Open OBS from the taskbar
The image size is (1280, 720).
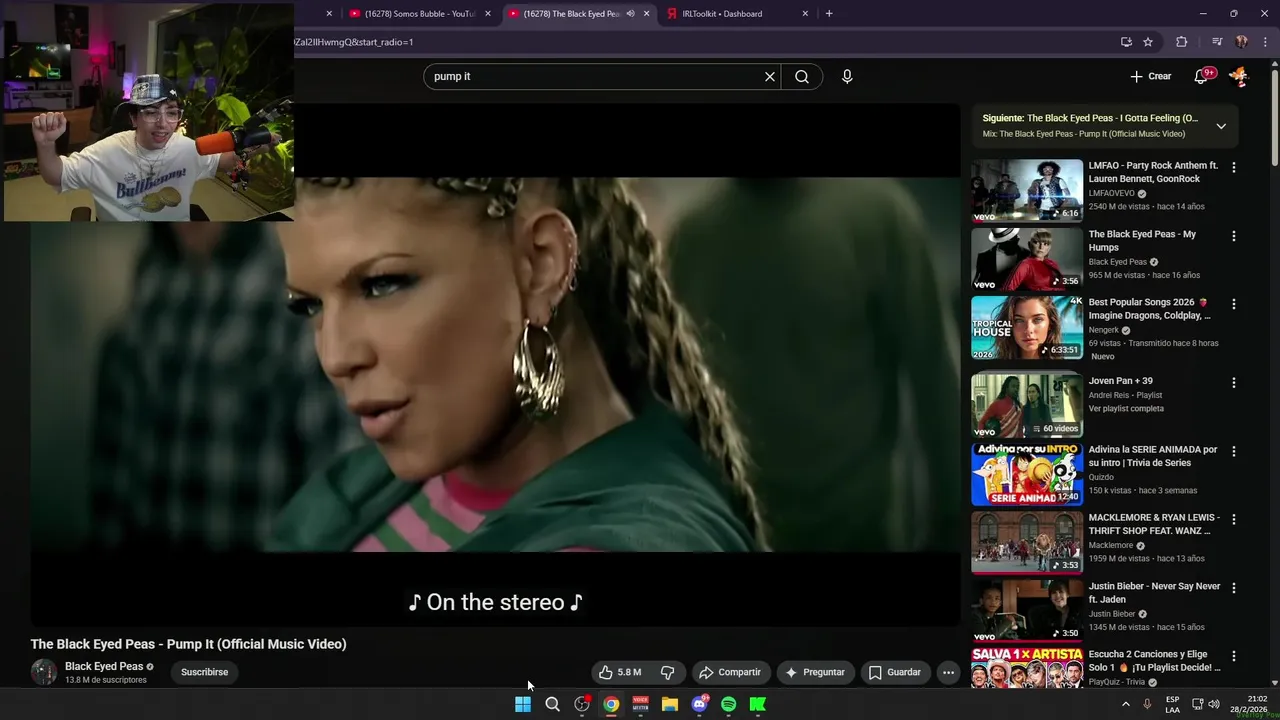582,704
